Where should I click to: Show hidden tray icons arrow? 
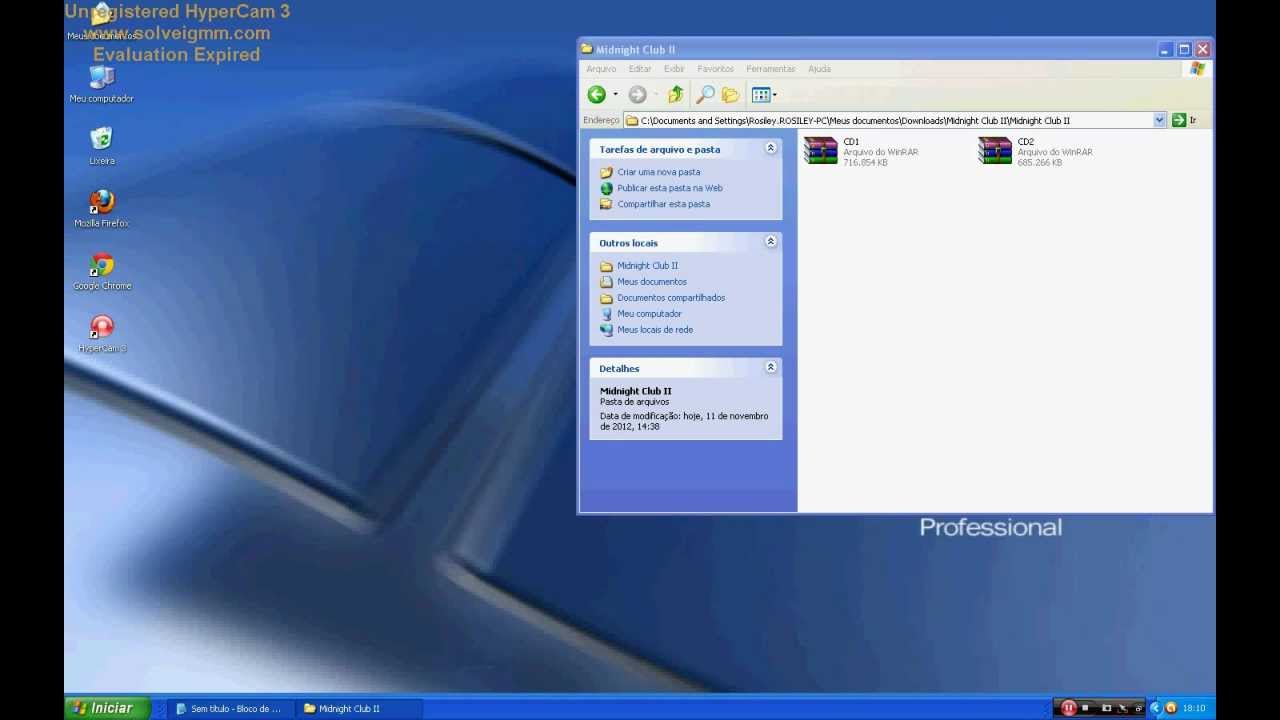(1156, 708)
